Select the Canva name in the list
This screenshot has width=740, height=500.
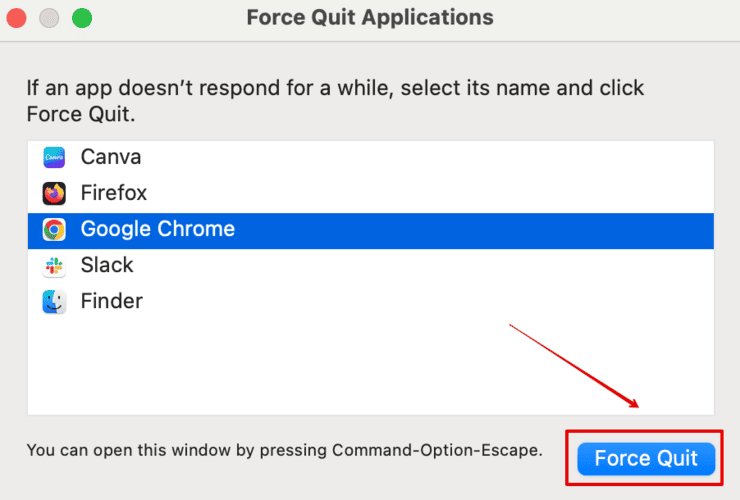point(111,157)
